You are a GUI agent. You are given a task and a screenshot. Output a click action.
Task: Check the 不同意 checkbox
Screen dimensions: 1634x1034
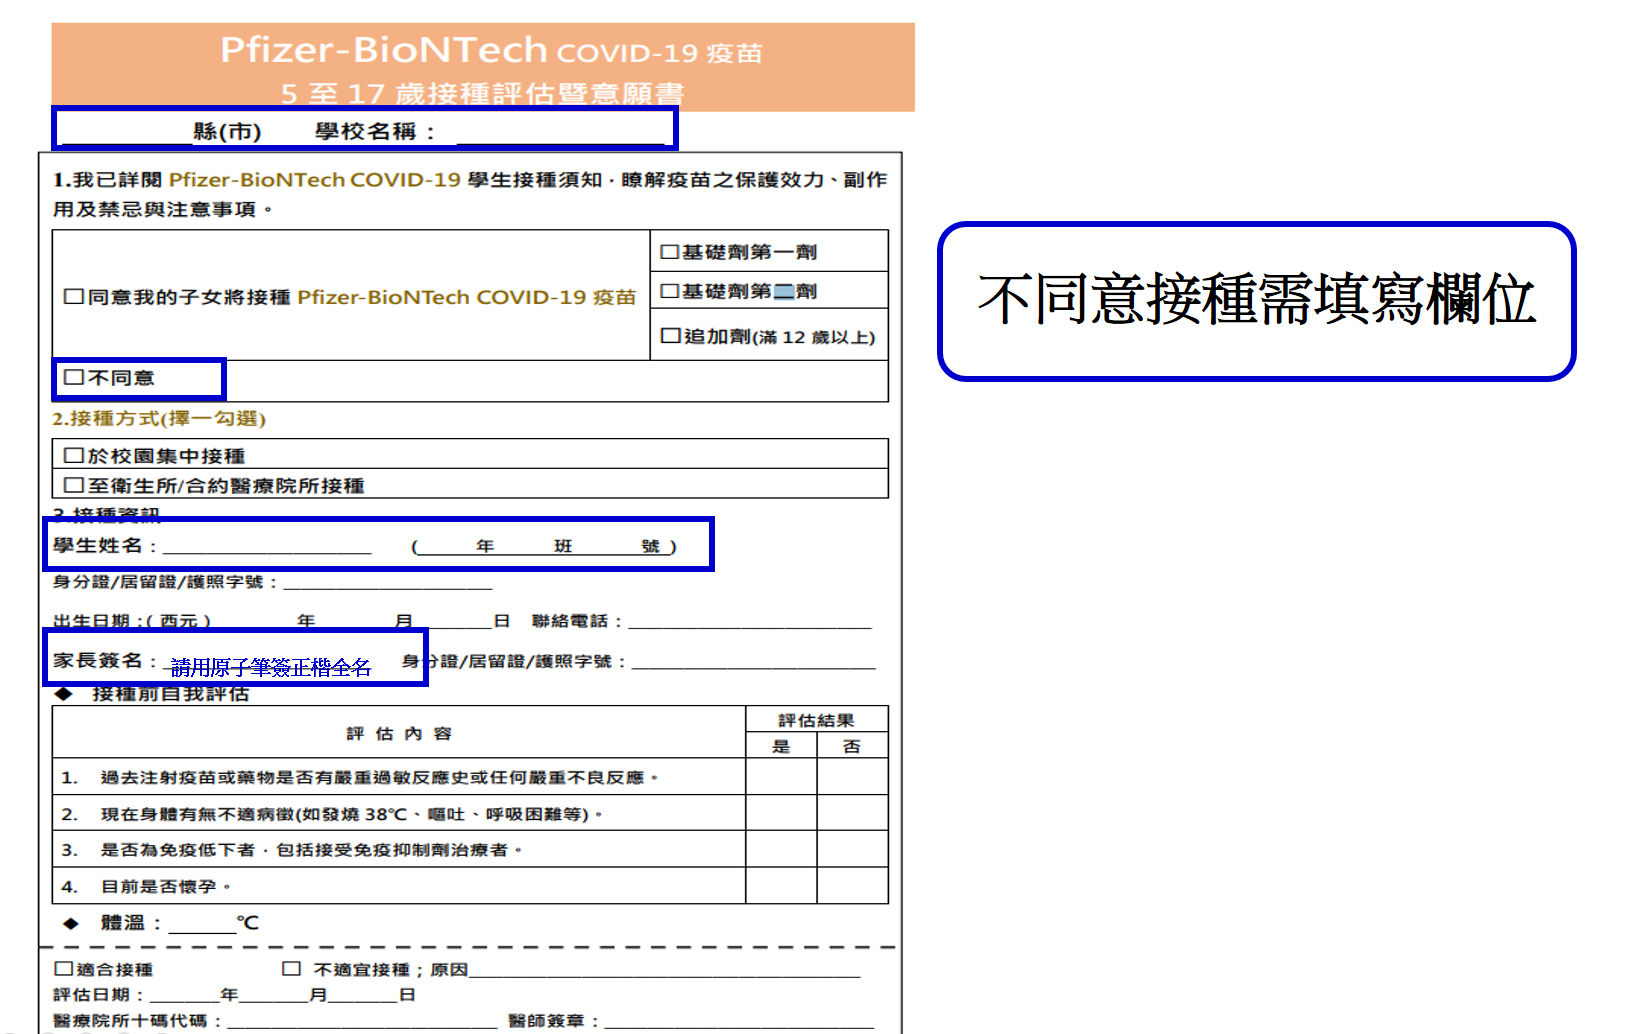pyautogui.click(x=73, y=377)
